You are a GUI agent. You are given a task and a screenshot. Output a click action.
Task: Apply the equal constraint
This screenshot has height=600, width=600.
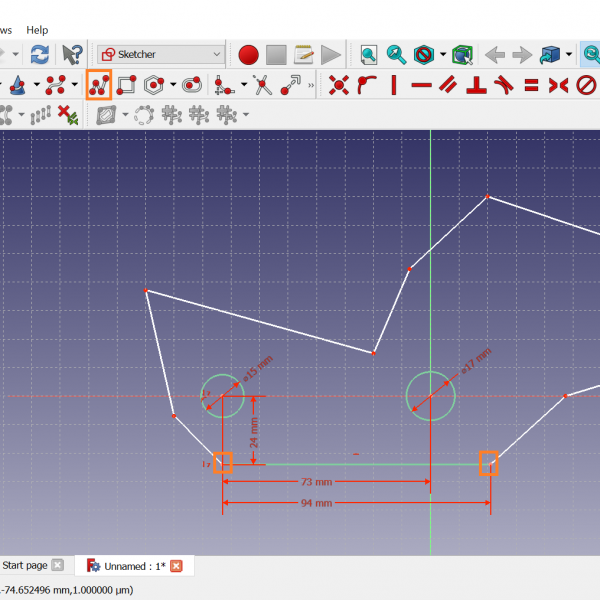click(532, 85)
